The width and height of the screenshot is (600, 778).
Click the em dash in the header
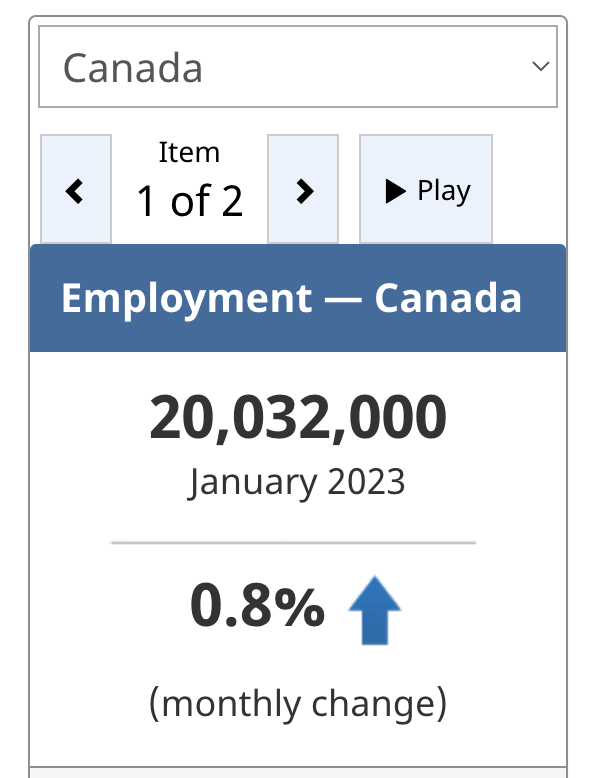coord(343,299)
